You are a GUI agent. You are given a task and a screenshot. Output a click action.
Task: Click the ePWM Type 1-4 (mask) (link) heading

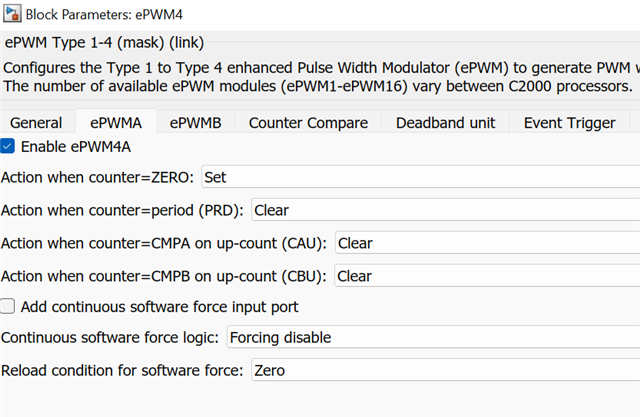(104, 42)
